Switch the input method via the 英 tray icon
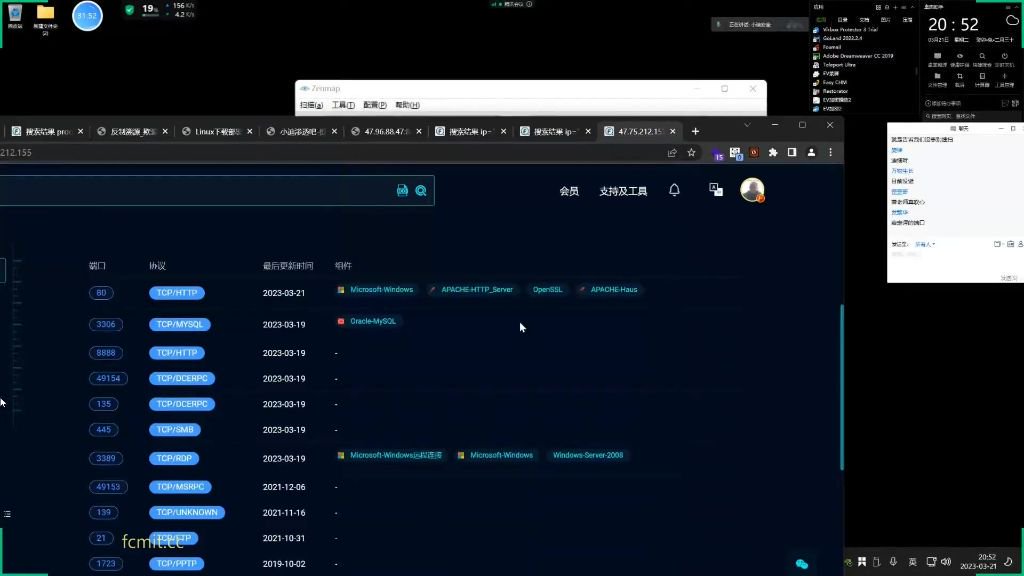This screenshot has width=1024, height=576. (x=912, y=562)
